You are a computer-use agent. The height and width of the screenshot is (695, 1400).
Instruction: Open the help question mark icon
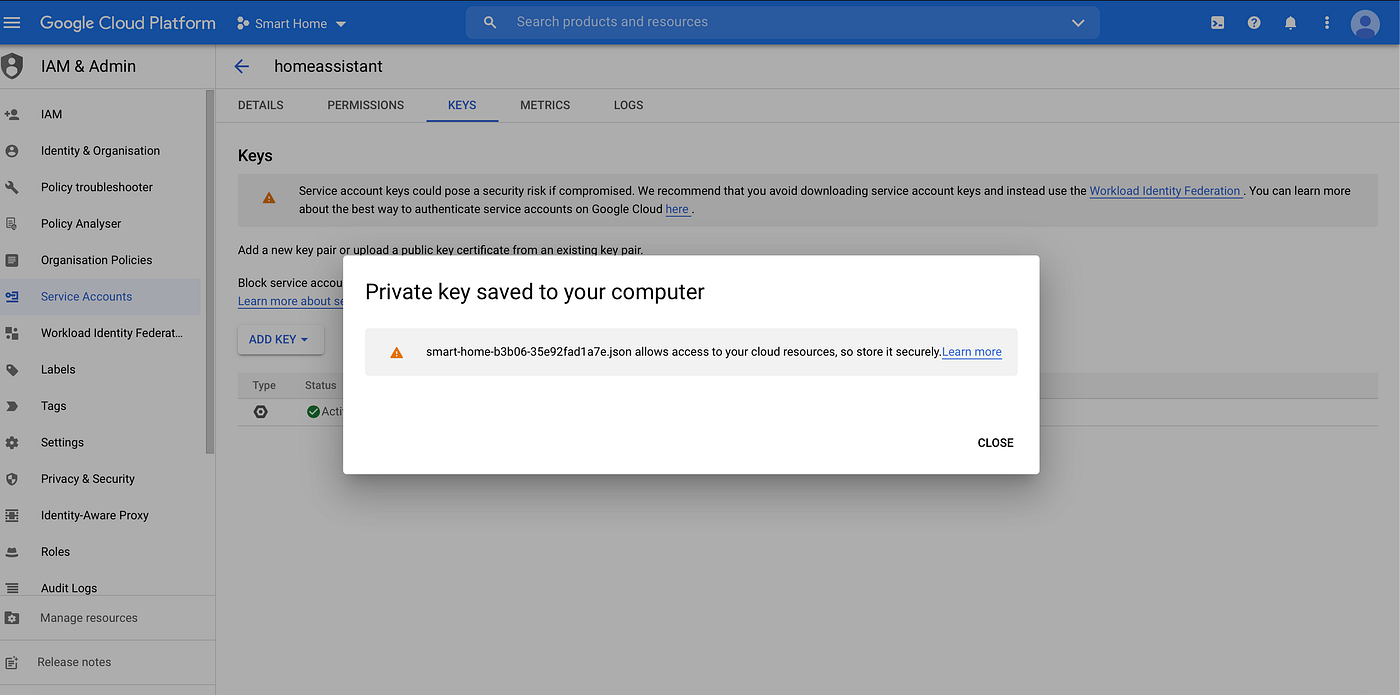point(1254,23)
